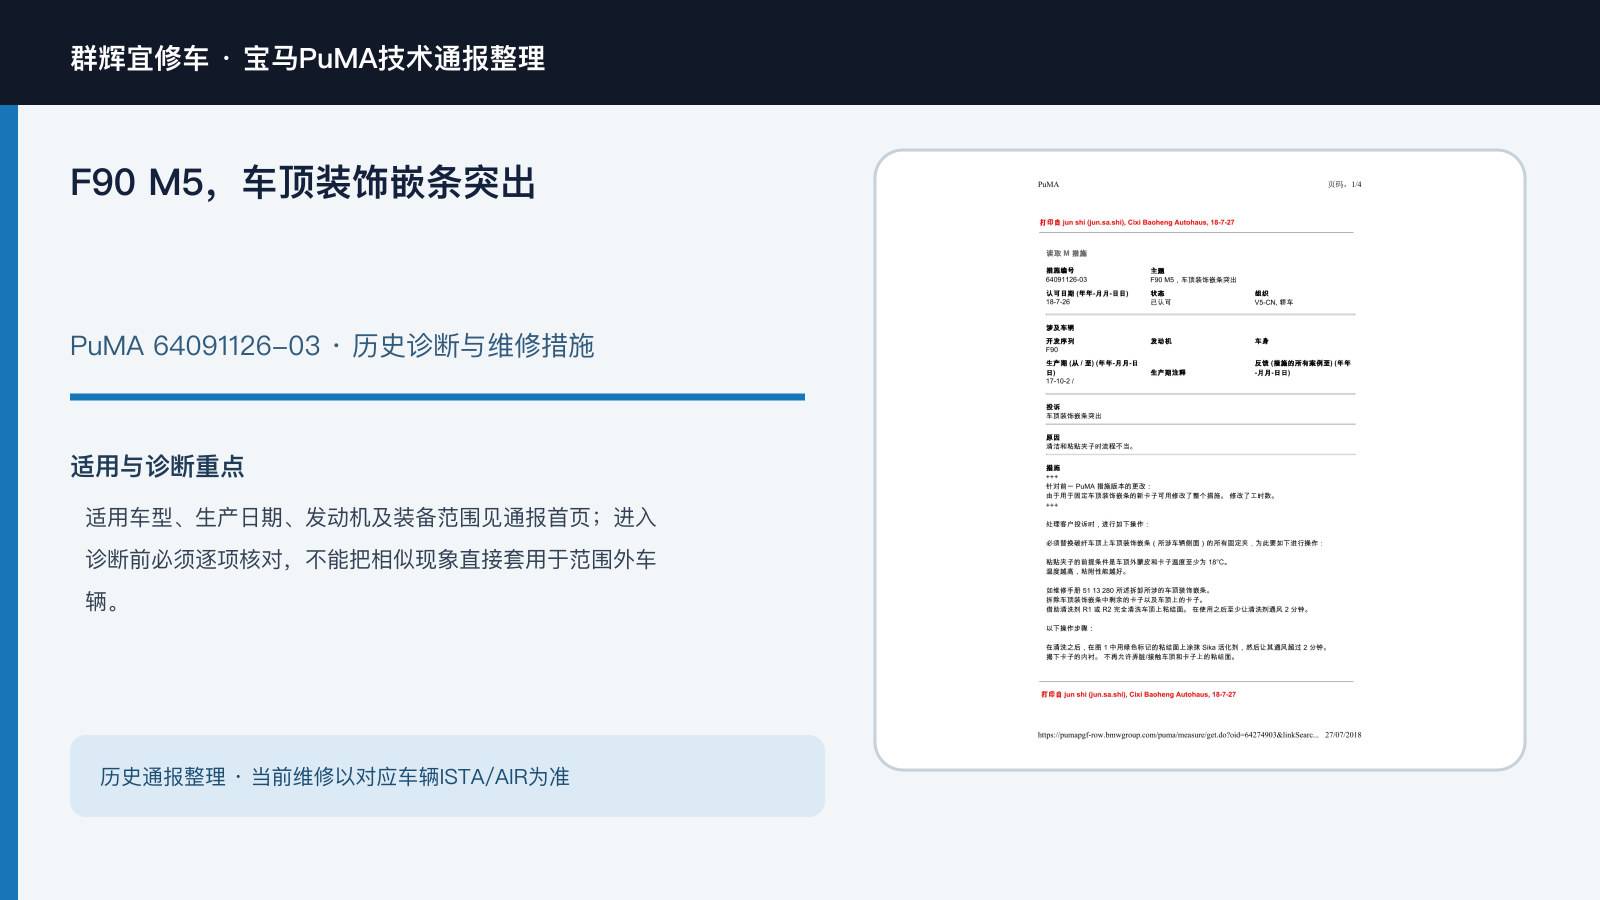
Task: Click the paragraph starting with 适用车型、生产日期
Action: point(371,559)
